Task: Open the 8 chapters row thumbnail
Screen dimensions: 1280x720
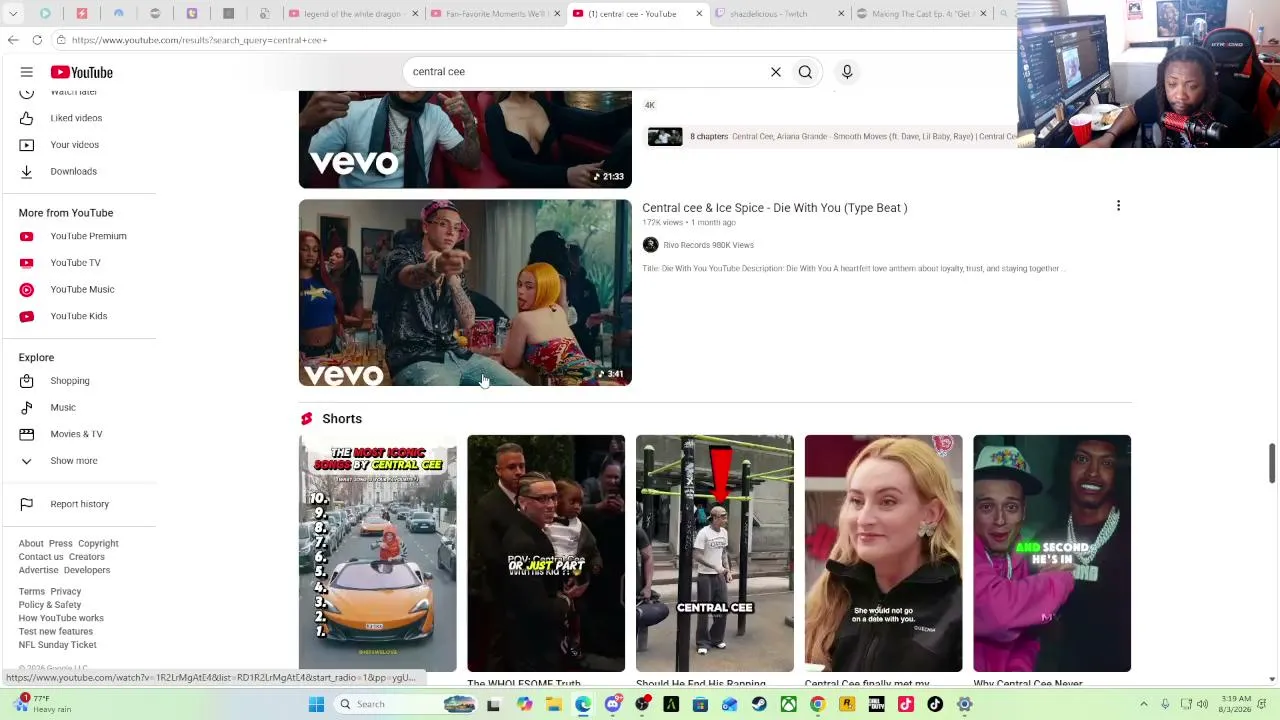Action: click(x=665, y=137)
